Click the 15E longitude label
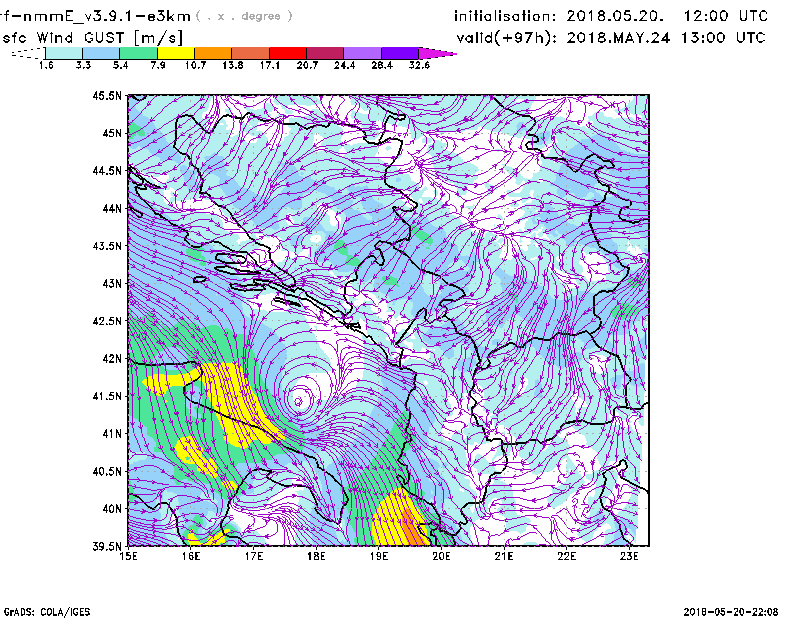 pos(128,556)
